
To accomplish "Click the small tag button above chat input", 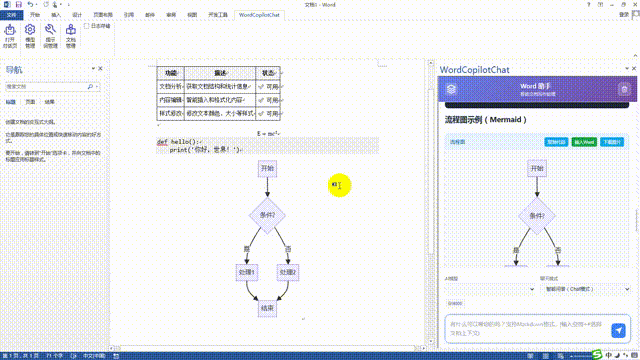I will click(455, 303).
